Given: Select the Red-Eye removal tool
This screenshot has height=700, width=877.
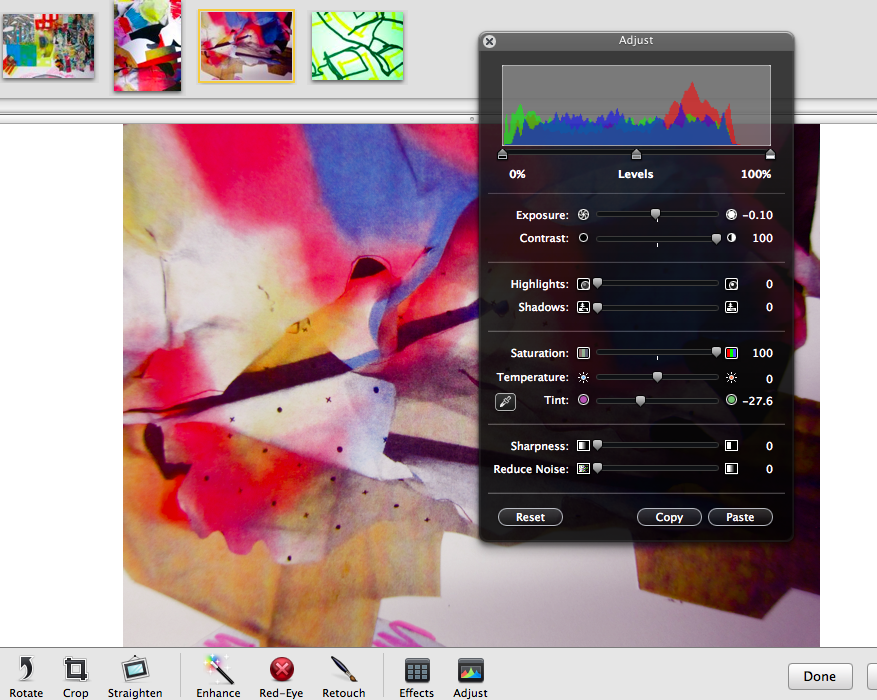Looking at the screenshot, I should tap(281, 670).
